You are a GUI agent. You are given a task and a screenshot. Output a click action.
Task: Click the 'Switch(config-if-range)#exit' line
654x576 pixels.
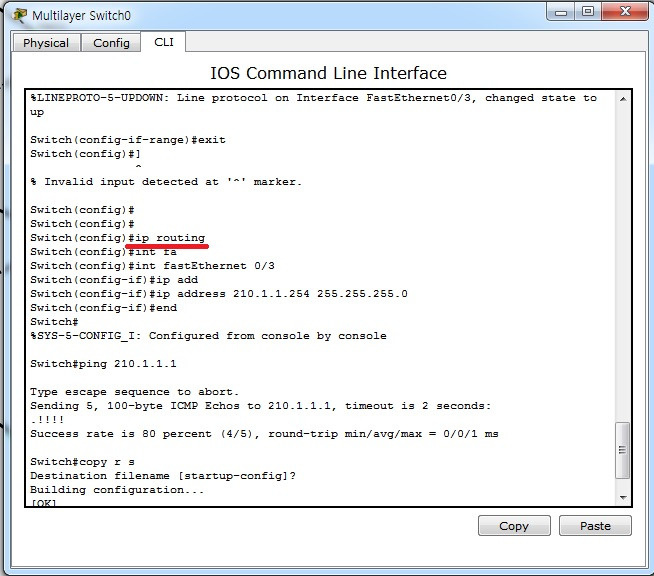[128, 140]
